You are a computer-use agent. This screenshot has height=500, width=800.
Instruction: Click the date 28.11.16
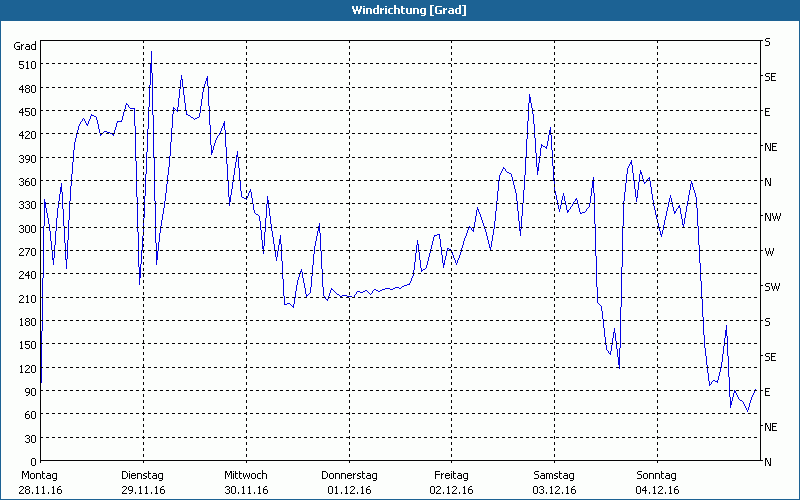coord(41,490)
